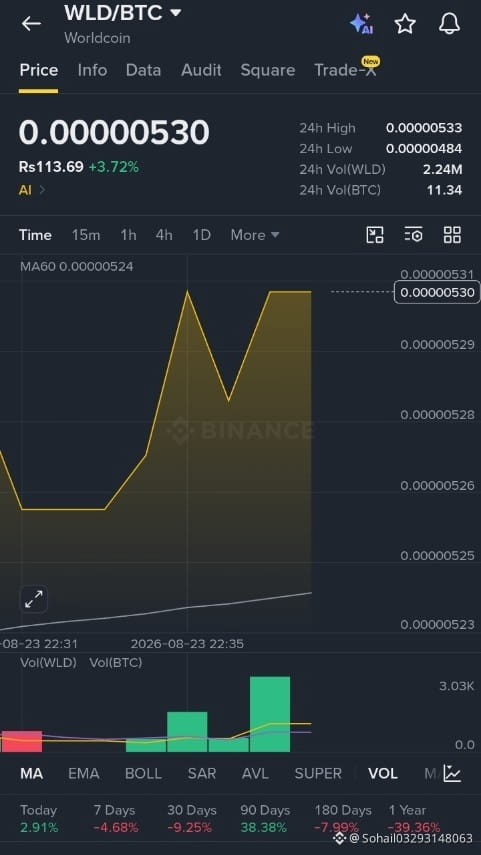Click the red volume bar
The width and height of the screenshot is (481, 855).
tap(21, 741)
